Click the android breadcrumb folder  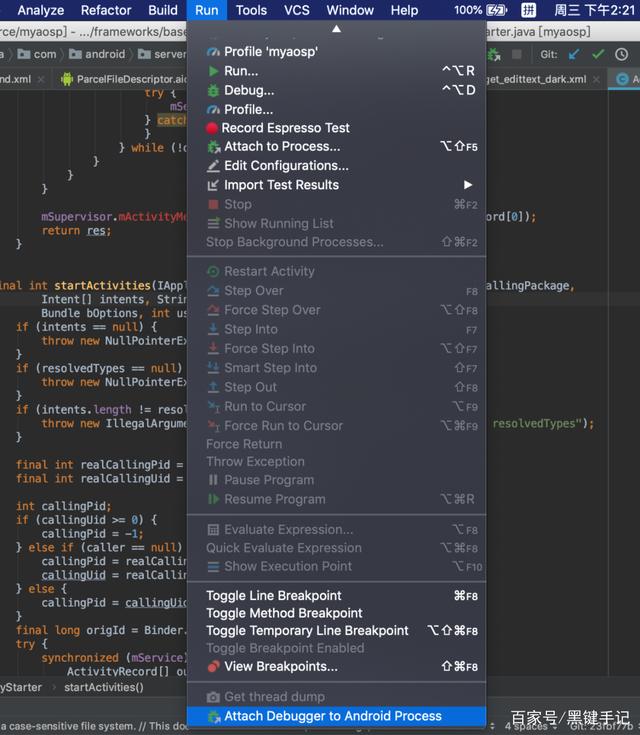pos(97,54)
